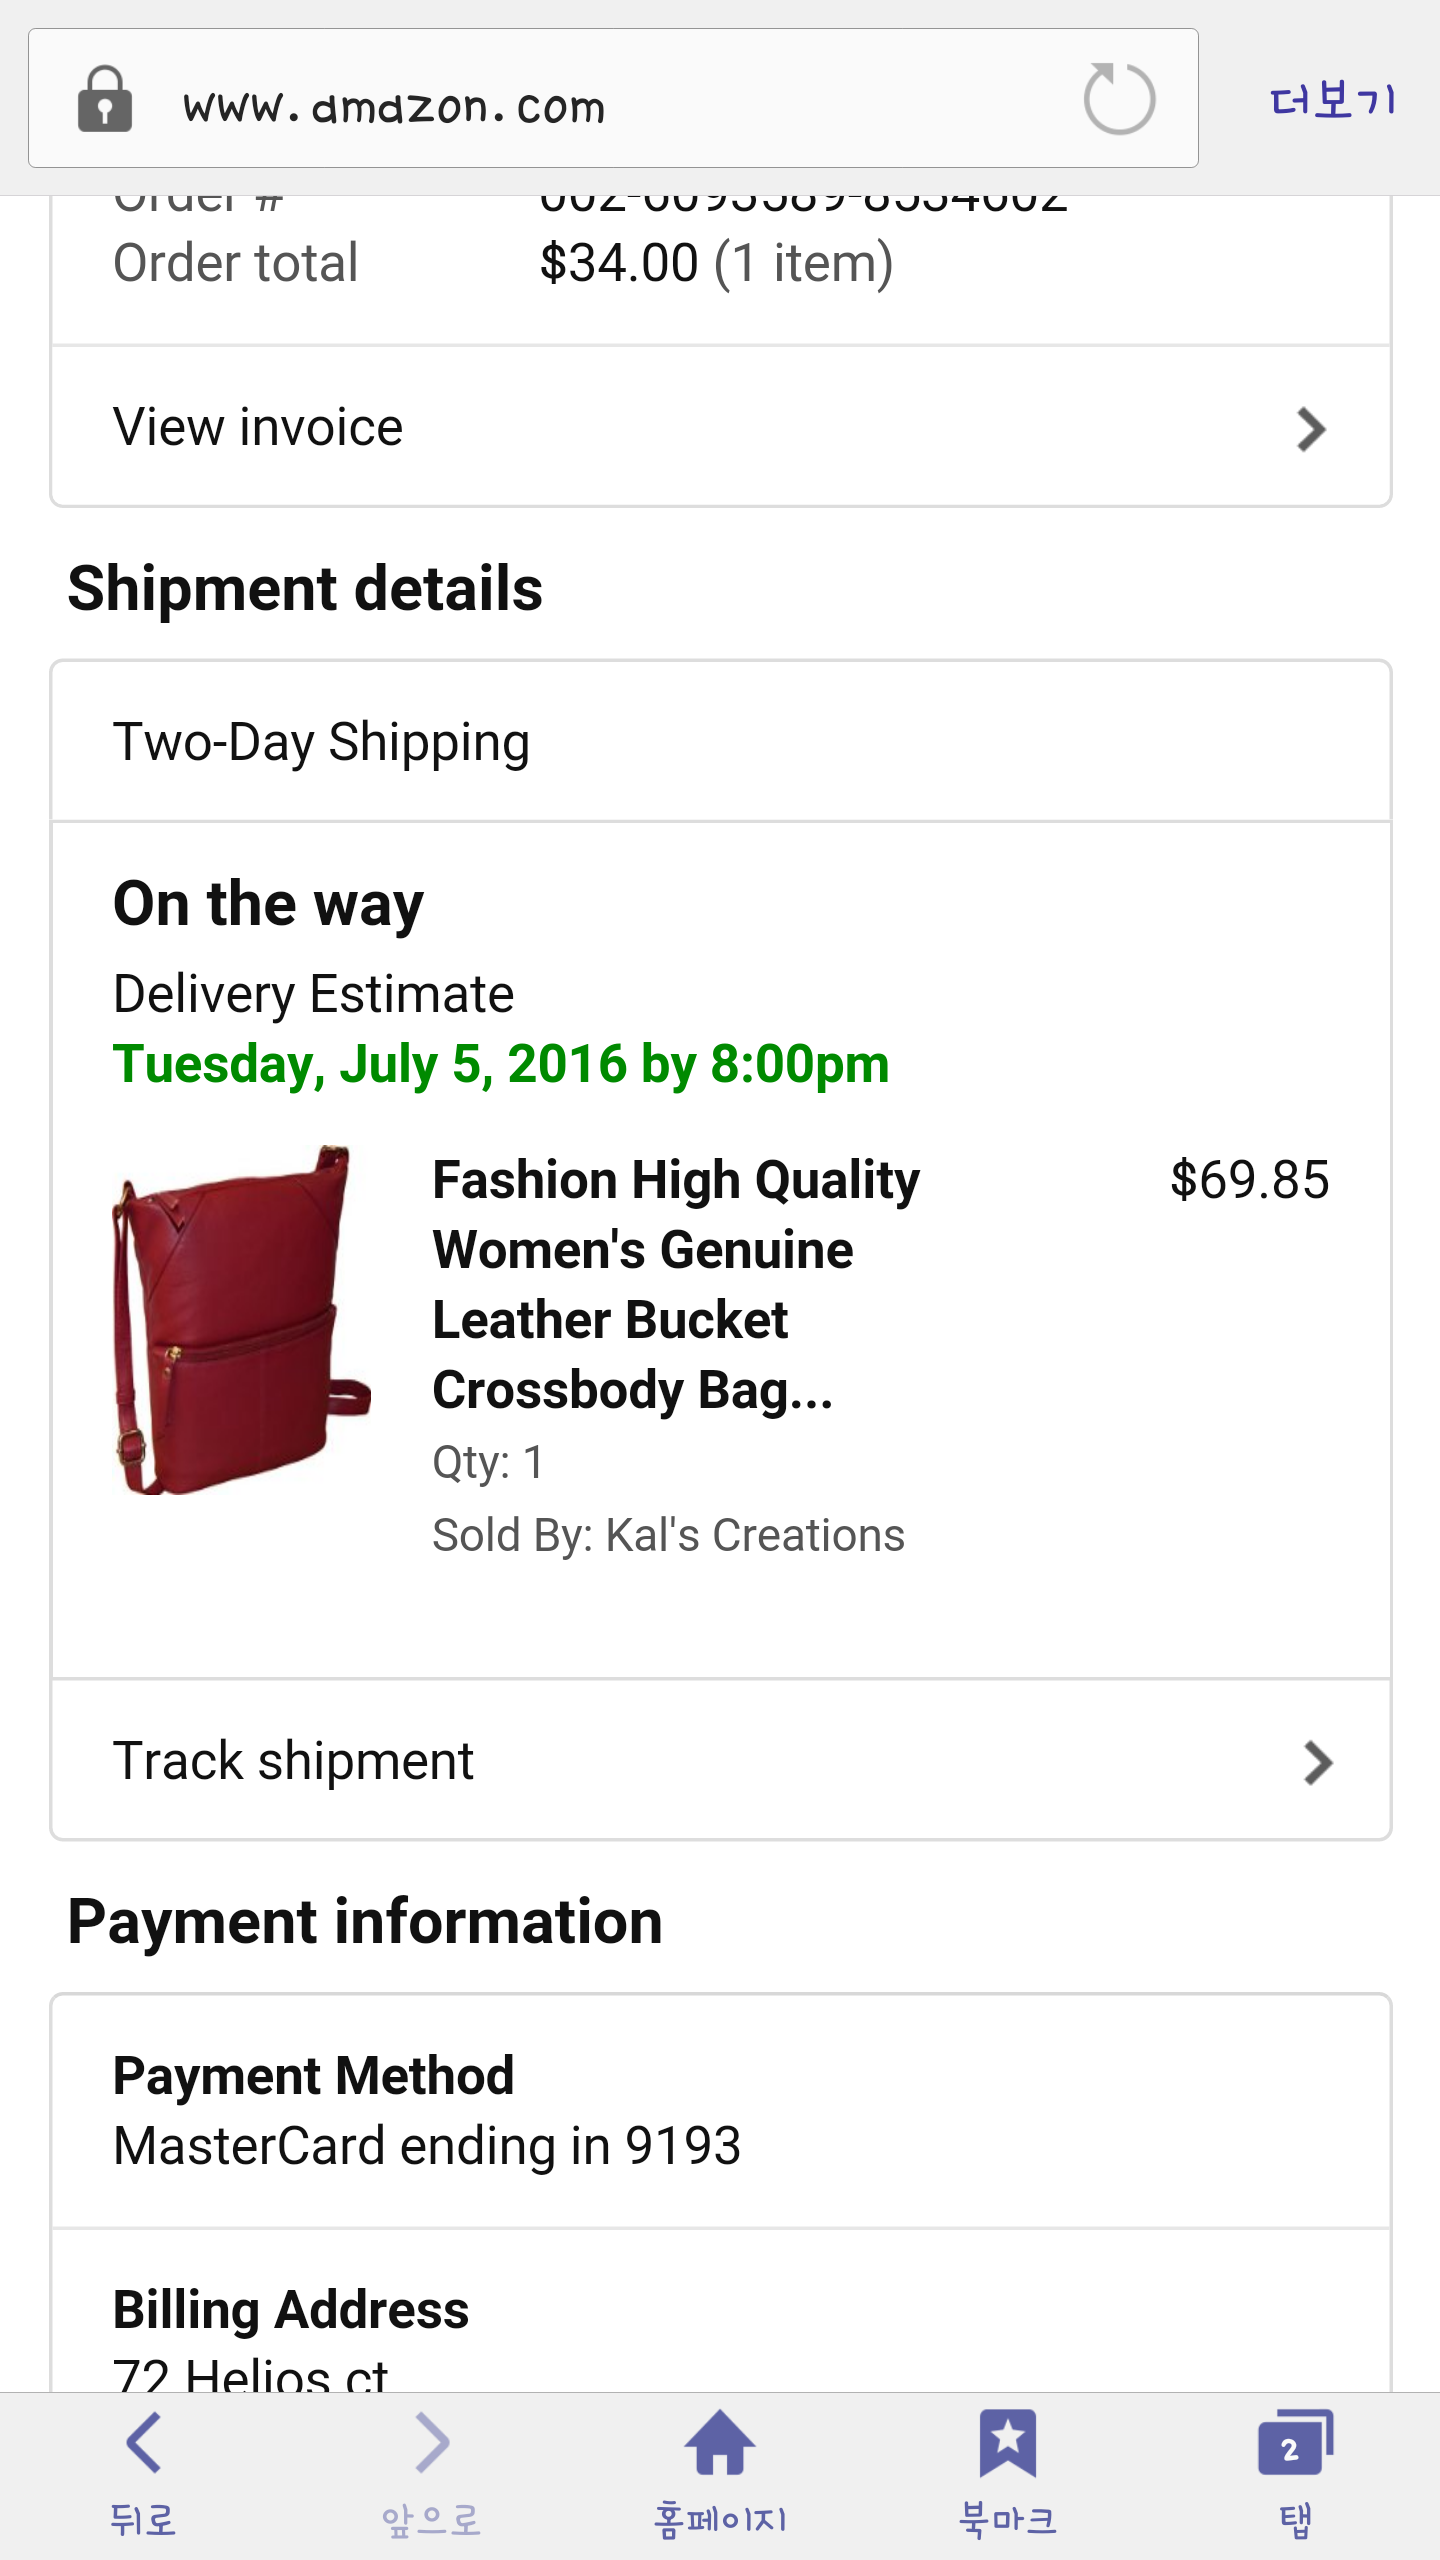Tap the Track shipment row label
The height and width of the screenshot is (2560, 1440).
pos(293,1761)
